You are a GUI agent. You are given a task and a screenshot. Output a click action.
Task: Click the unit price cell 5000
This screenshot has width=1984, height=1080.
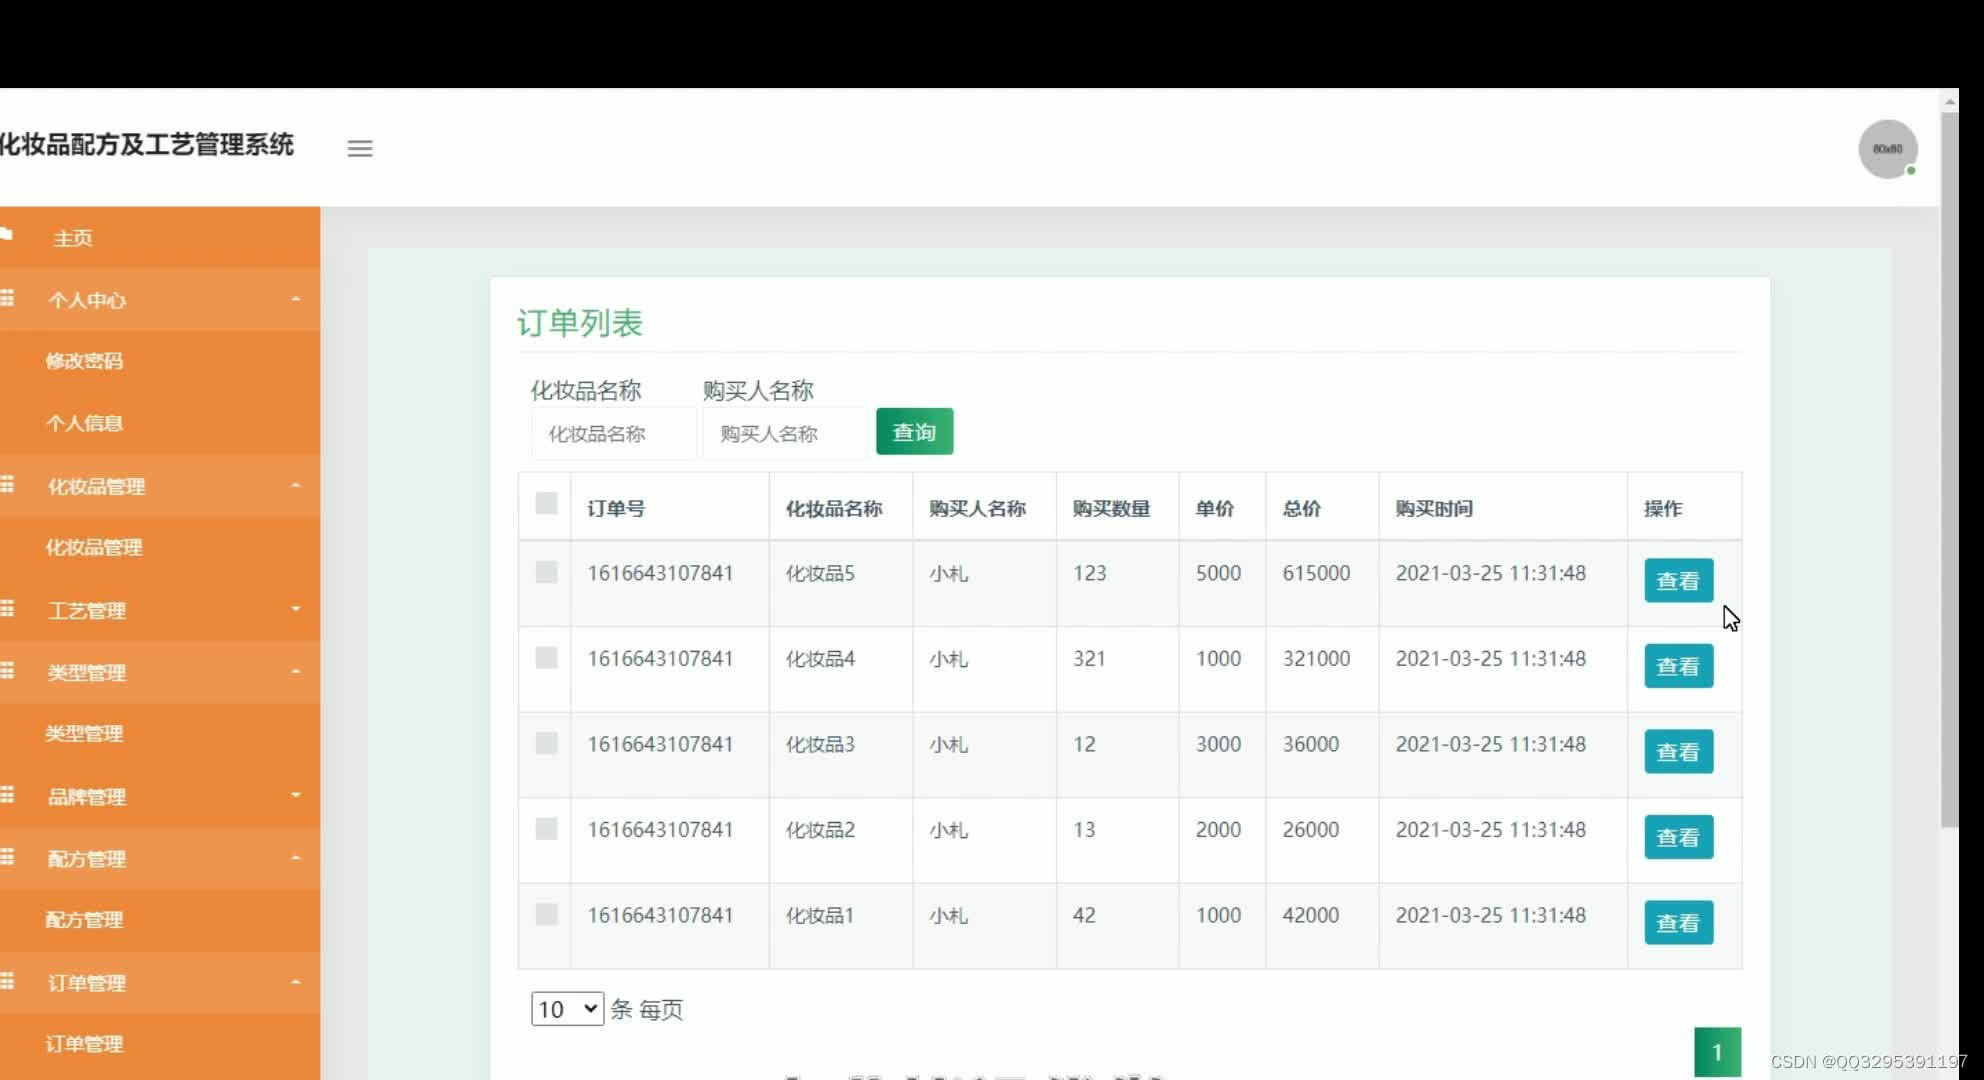1218,573
